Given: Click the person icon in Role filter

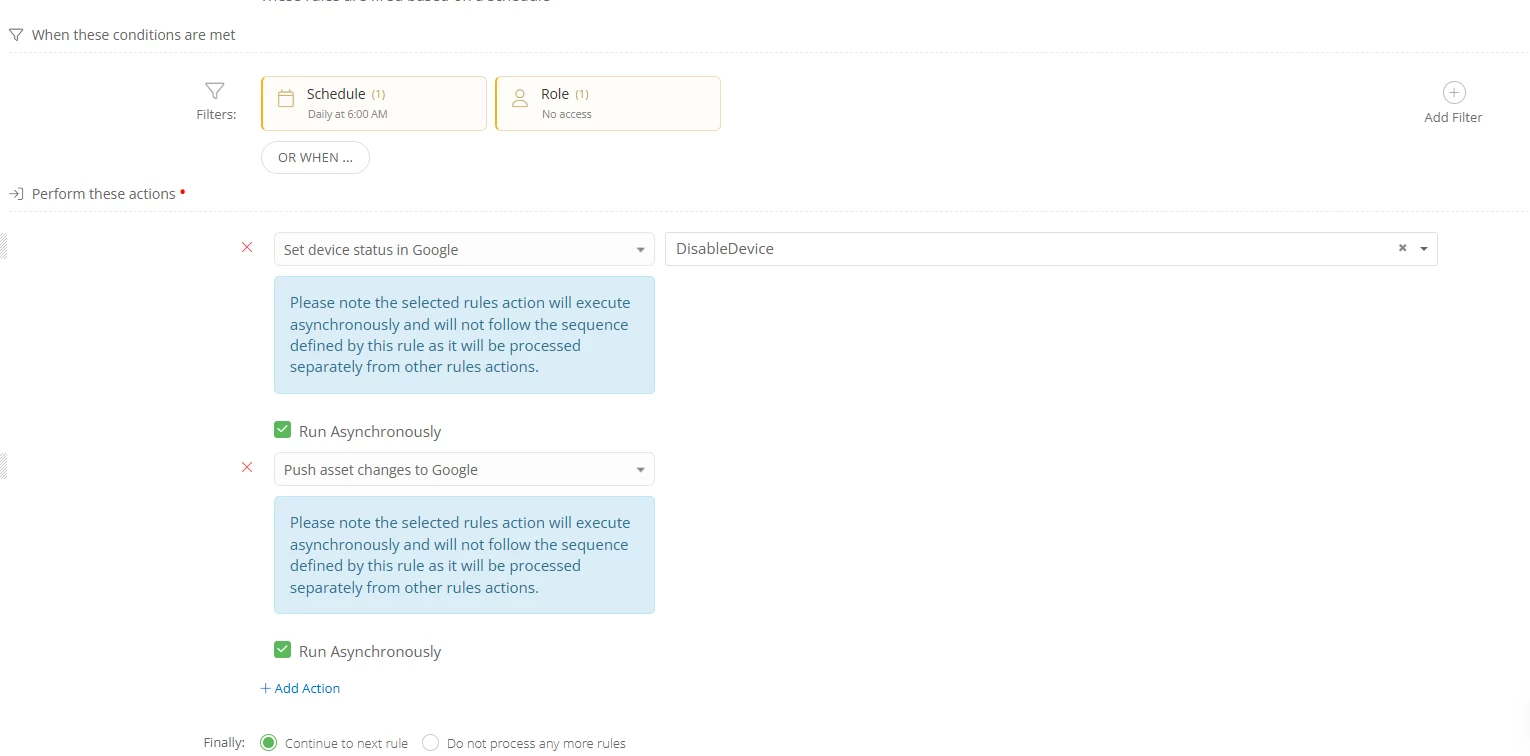Looking at the screenshot, I should point(520,98).
